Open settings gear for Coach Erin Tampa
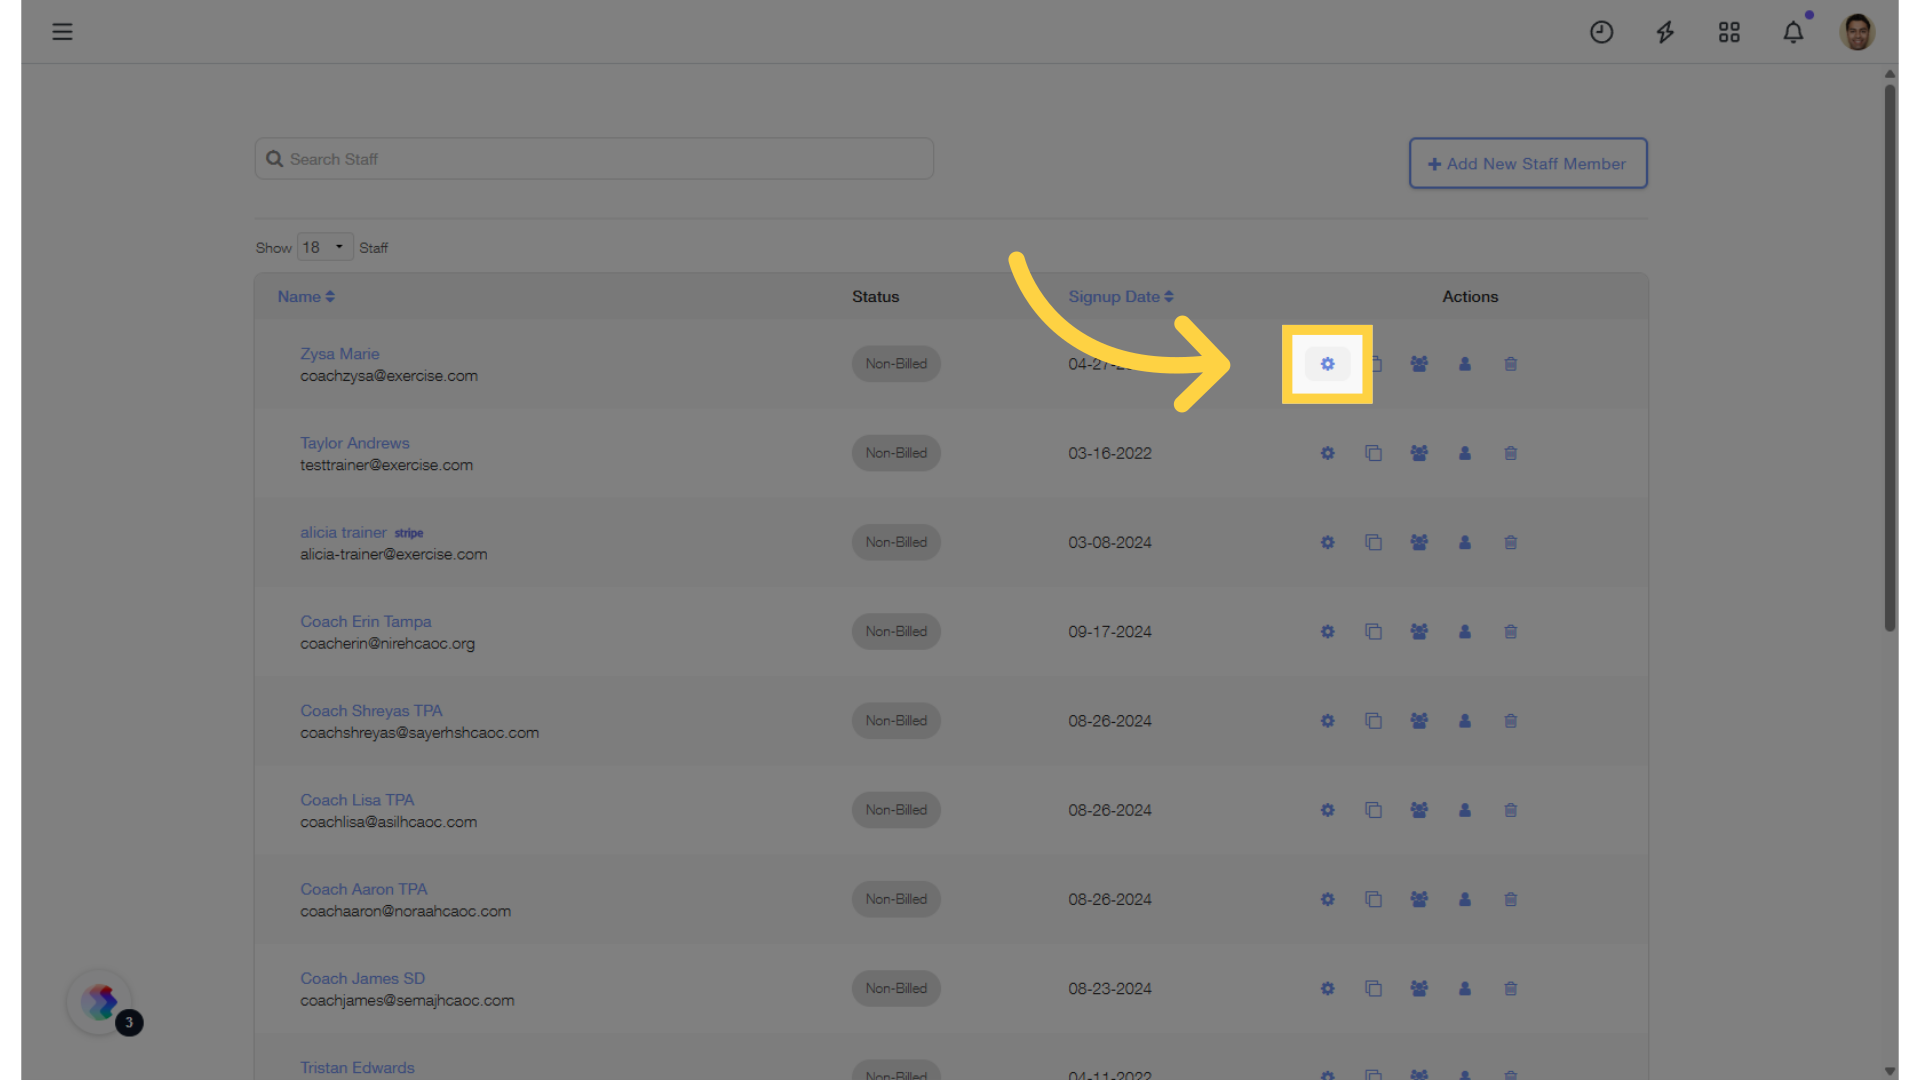1920x1080 pixels. (1327, 631)
